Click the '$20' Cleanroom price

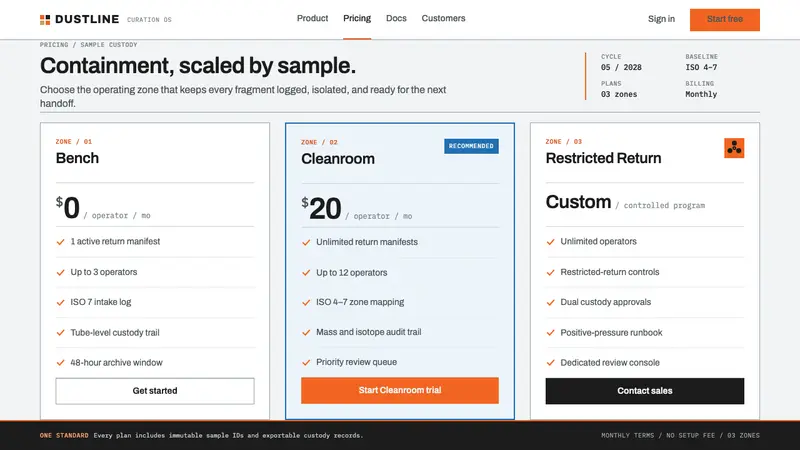point(321,209)
